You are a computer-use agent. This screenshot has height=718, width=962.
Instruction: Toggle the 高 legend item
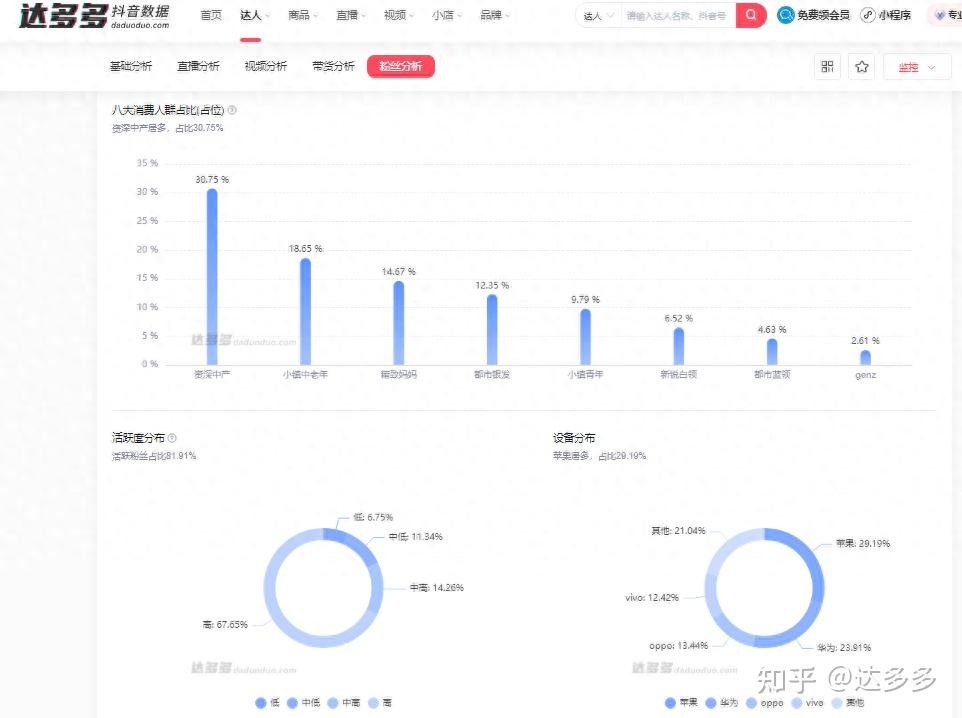click(380, 703)
